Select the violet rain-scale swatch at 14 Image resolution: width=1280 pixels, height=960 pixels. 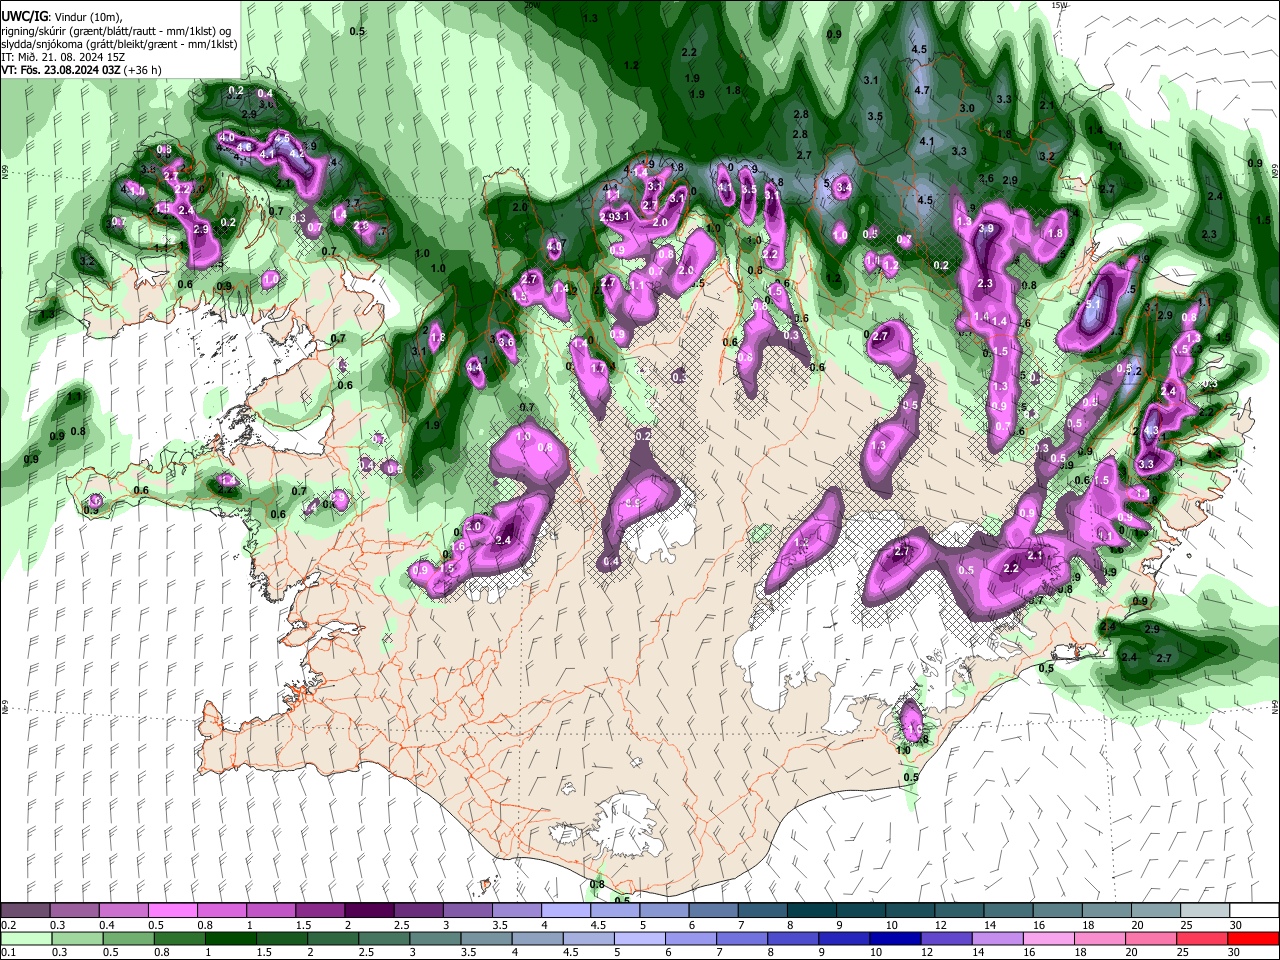point(997,939)
